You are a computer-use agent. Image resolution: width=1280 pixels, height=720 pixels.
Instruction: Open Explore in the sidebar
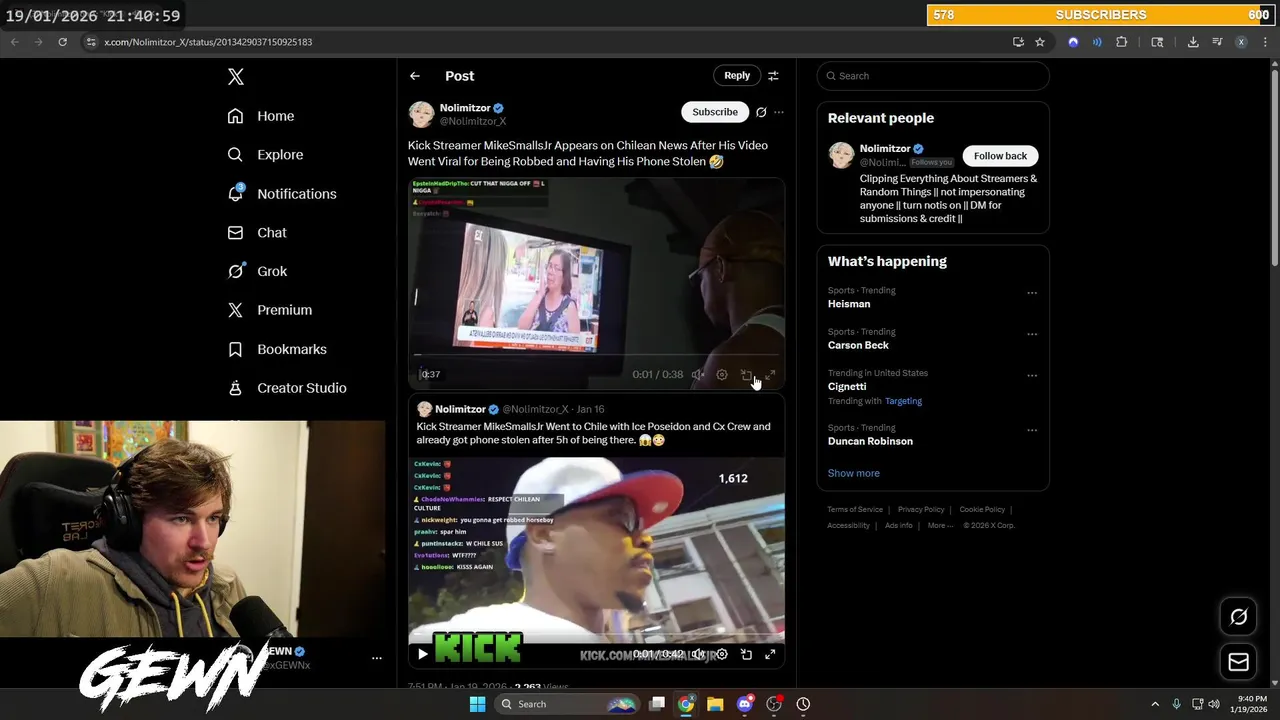(265, 155)
